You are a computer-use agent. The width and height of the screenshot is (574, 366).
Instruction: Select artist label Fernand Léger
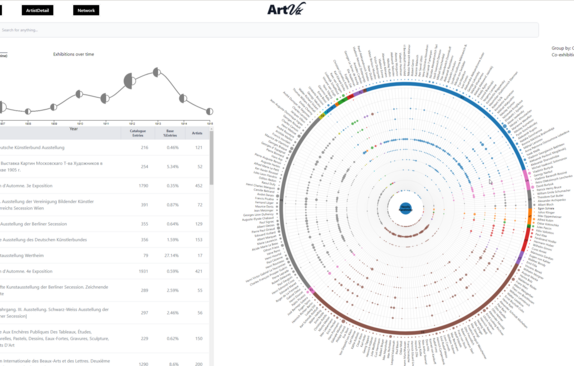pos(264,202)
